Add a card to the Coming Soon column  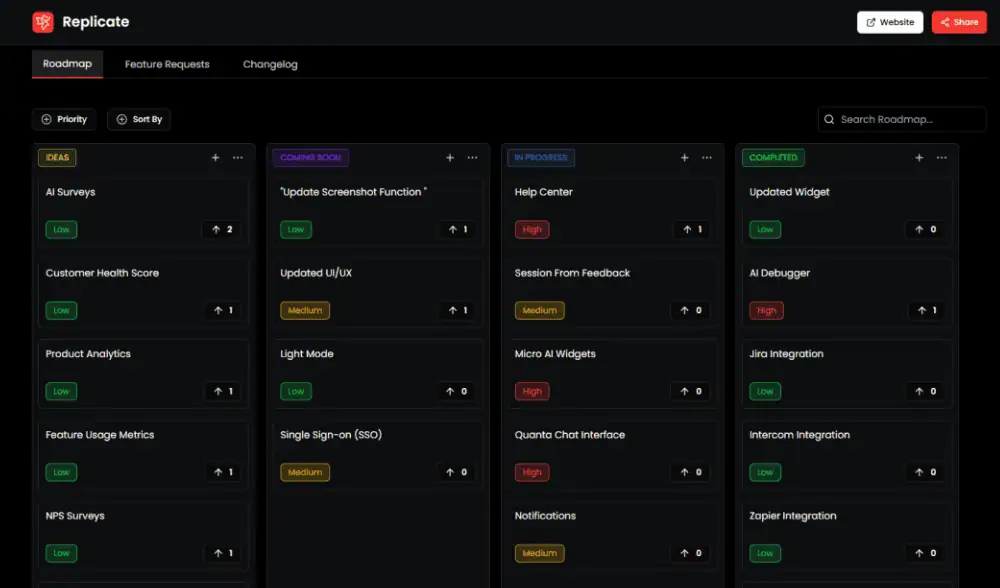(x=450, y=158)
